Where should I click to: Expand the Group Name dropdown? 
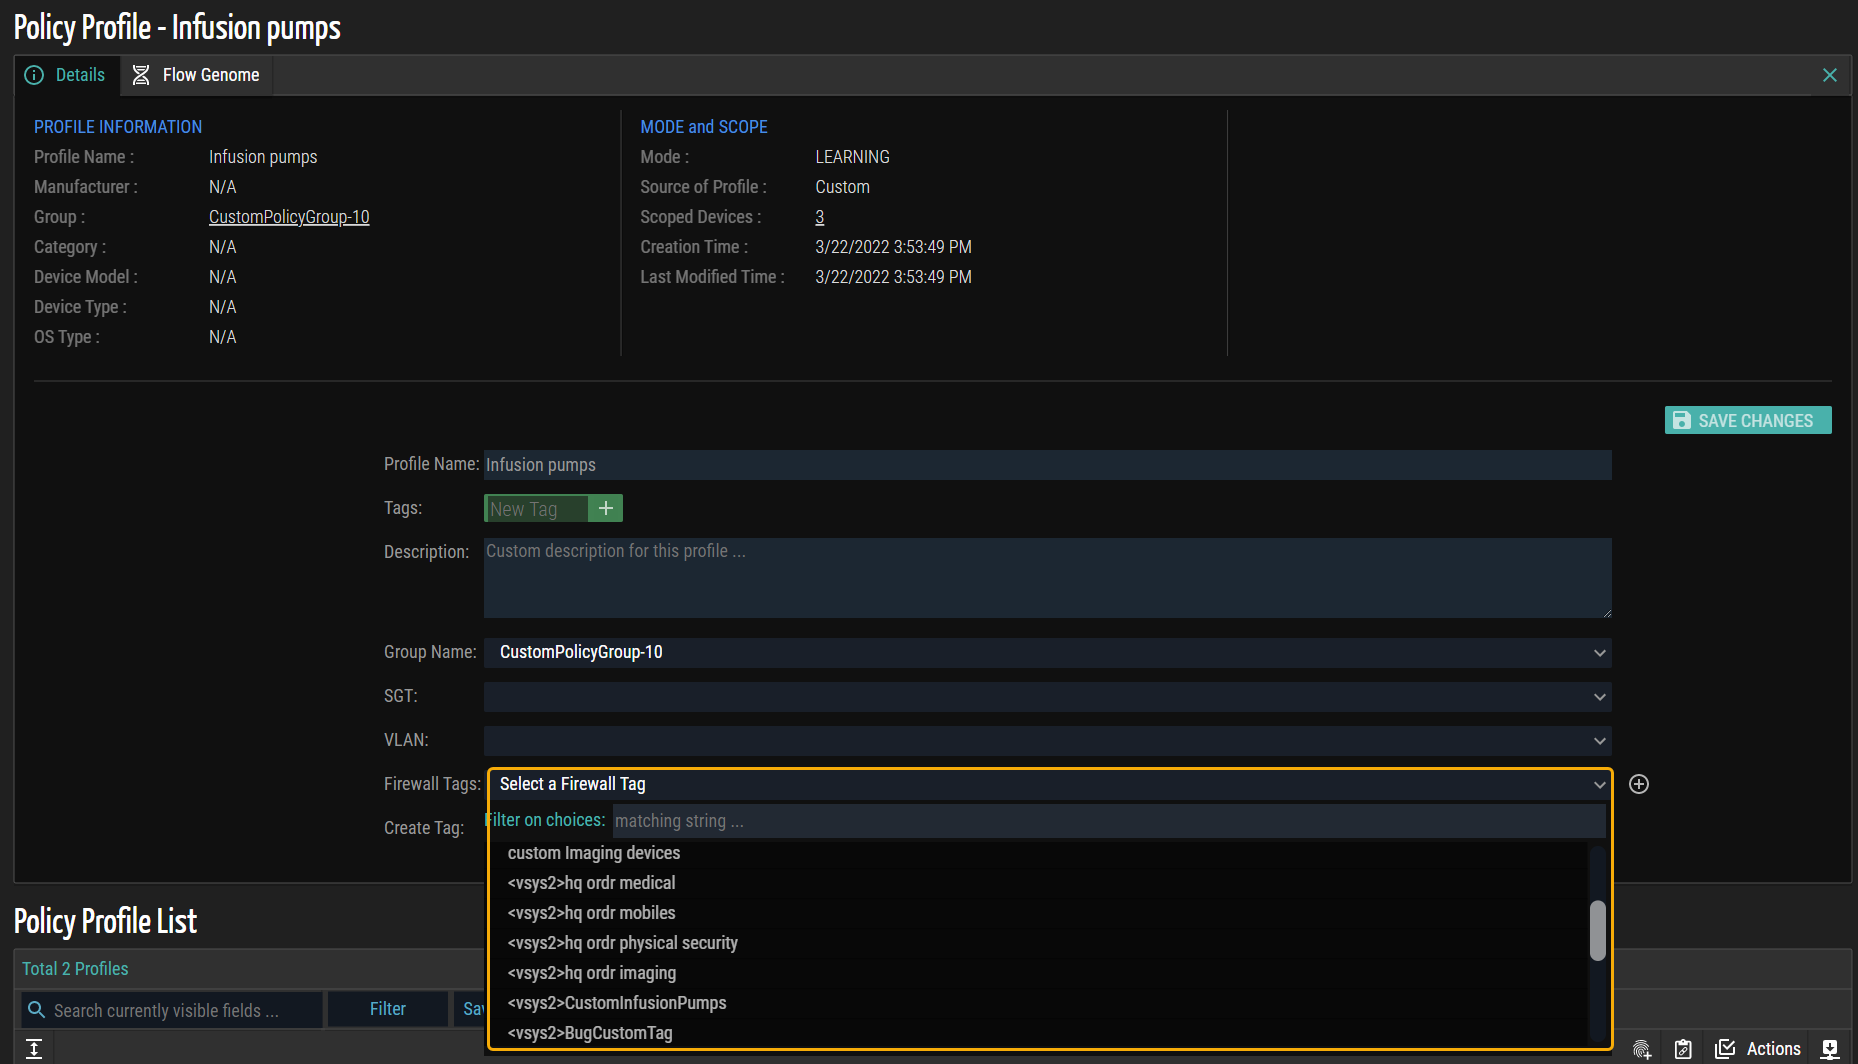pos(1046,653)
